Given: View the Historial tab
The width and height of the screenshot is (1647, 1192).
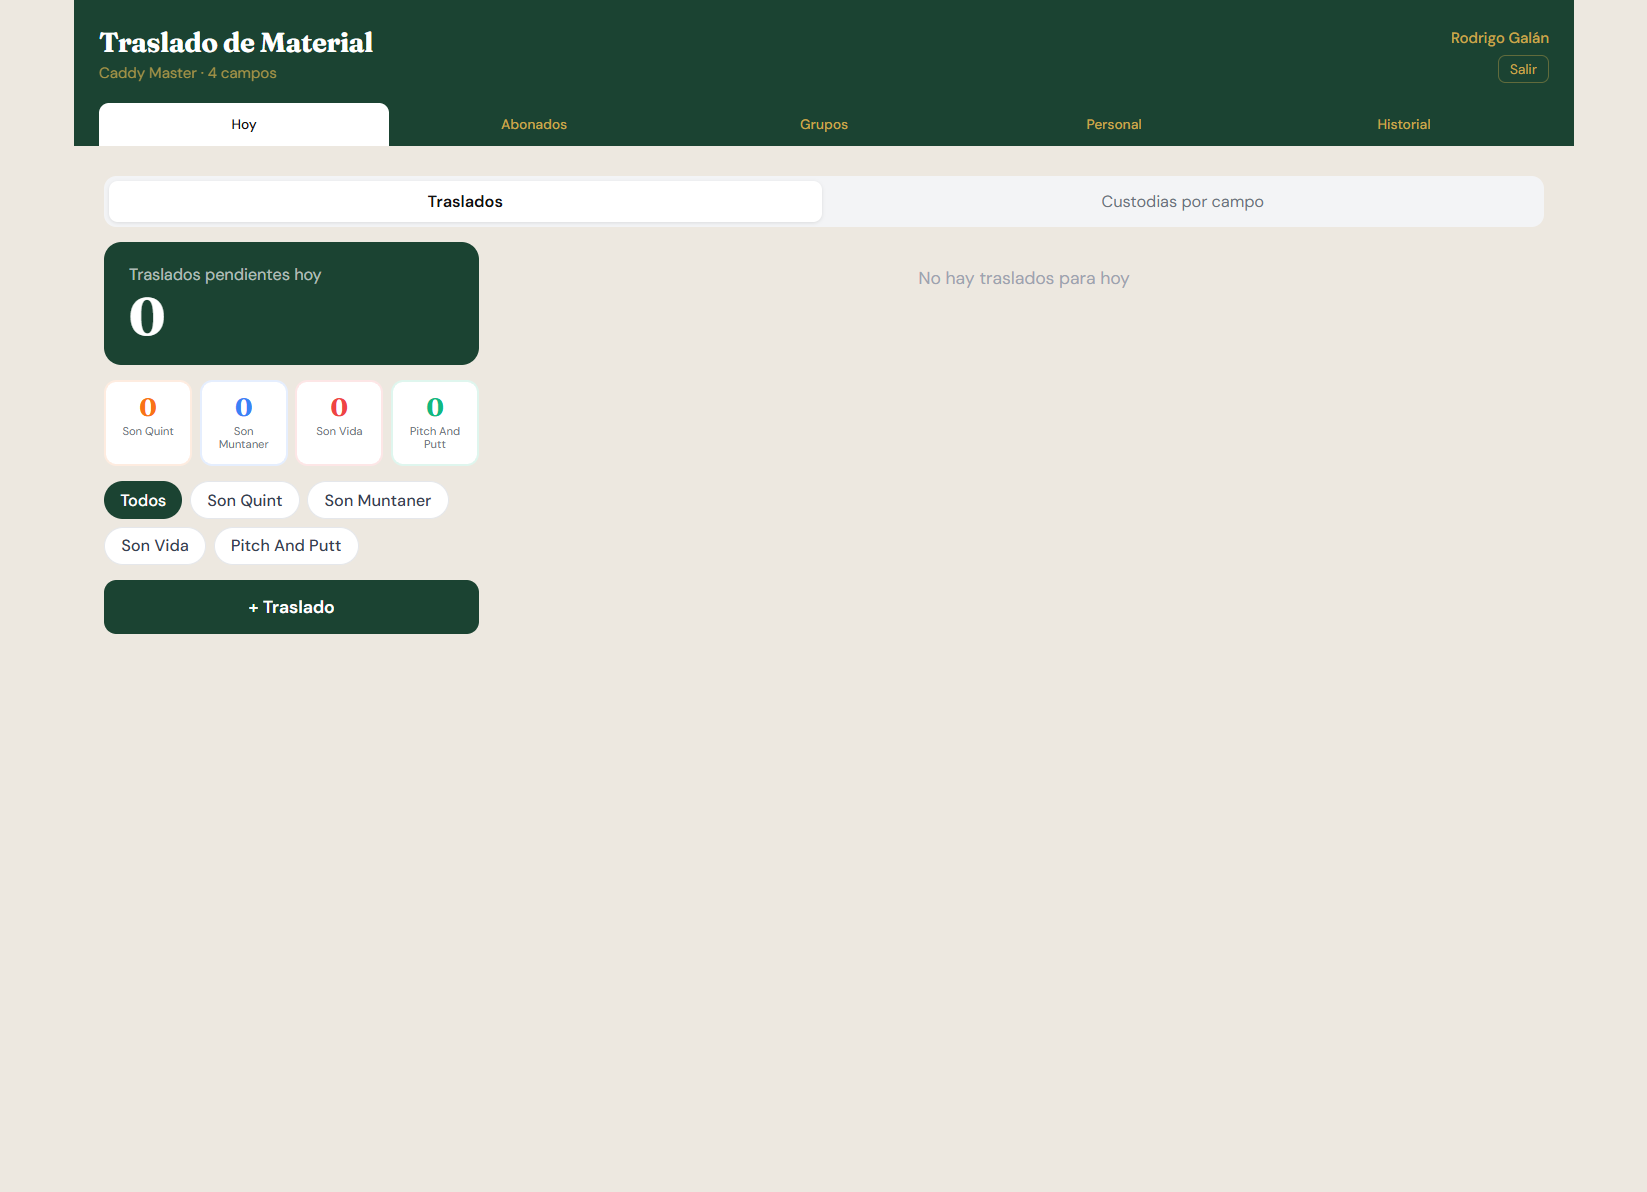Looking at the screenshot, I should 1404,124.
